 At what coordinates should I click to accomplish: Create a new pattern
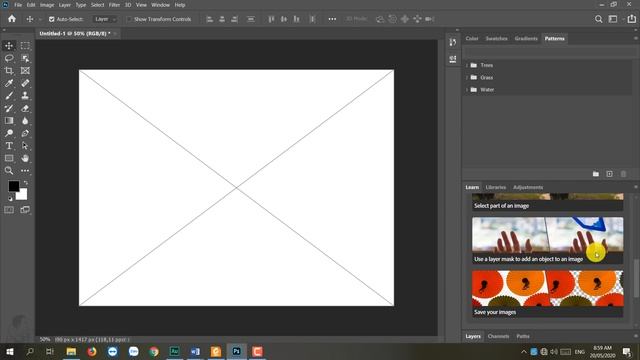pyautogui.click(x=609, y=174)
